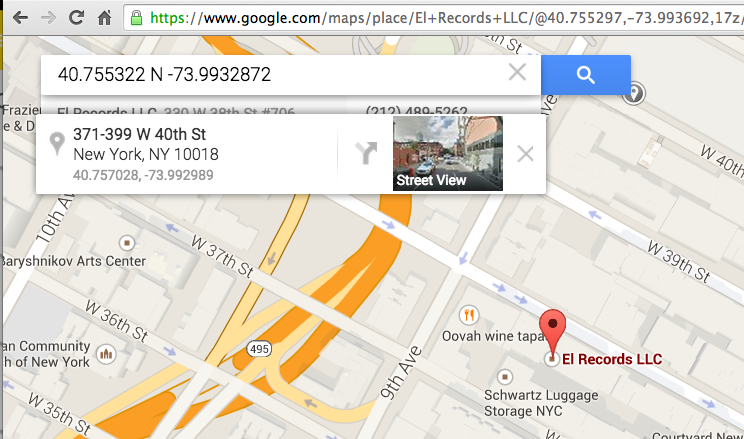Click the browser back arrow

(x=20, y=18)
